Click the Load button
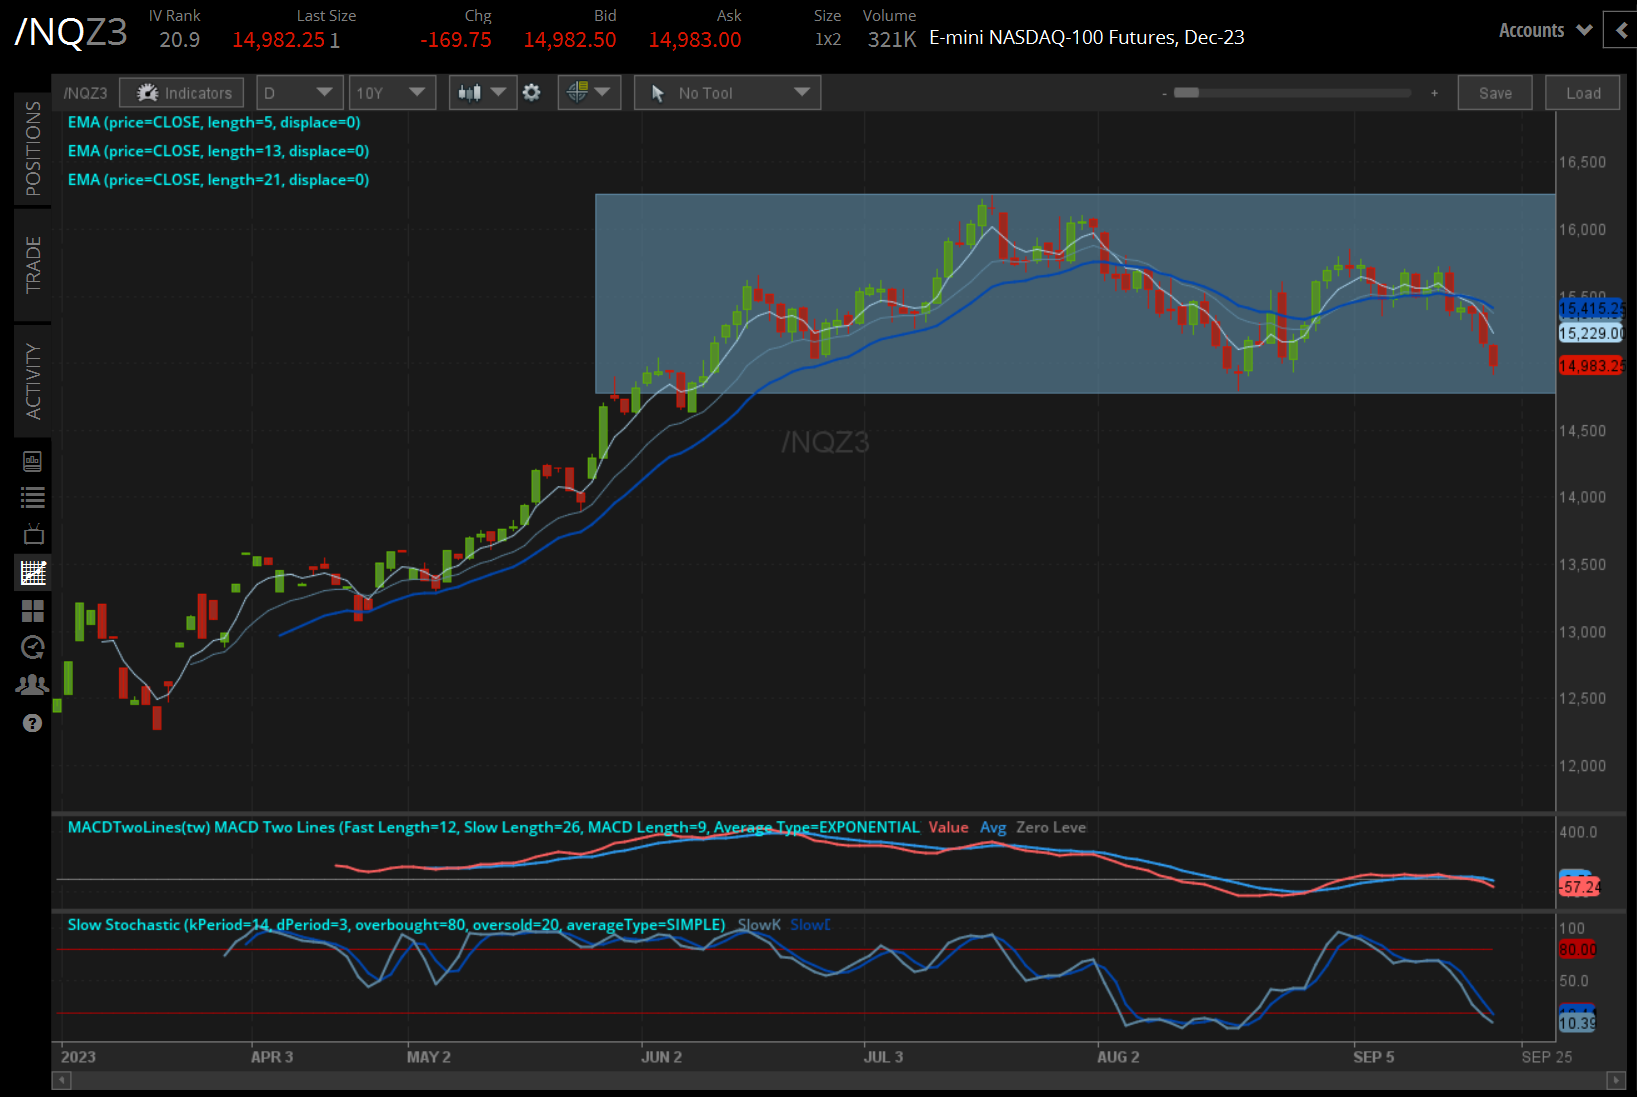This screenshot has width=1637, height=1097. [1582, 92]
